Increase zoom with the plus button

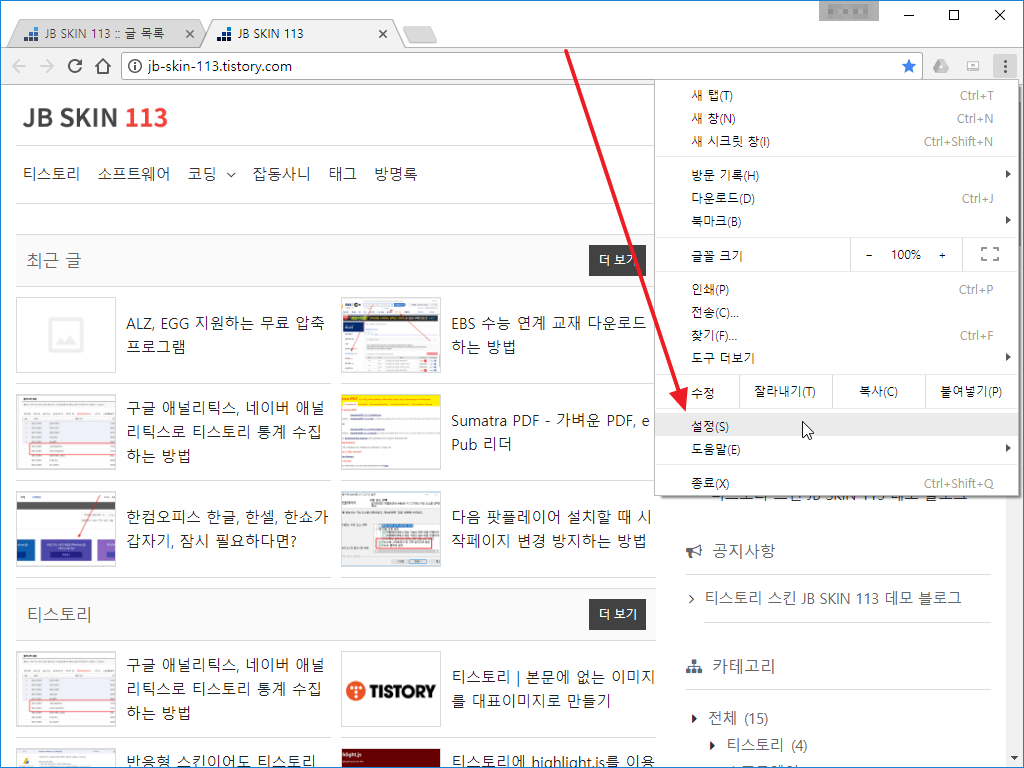(942, 255)
